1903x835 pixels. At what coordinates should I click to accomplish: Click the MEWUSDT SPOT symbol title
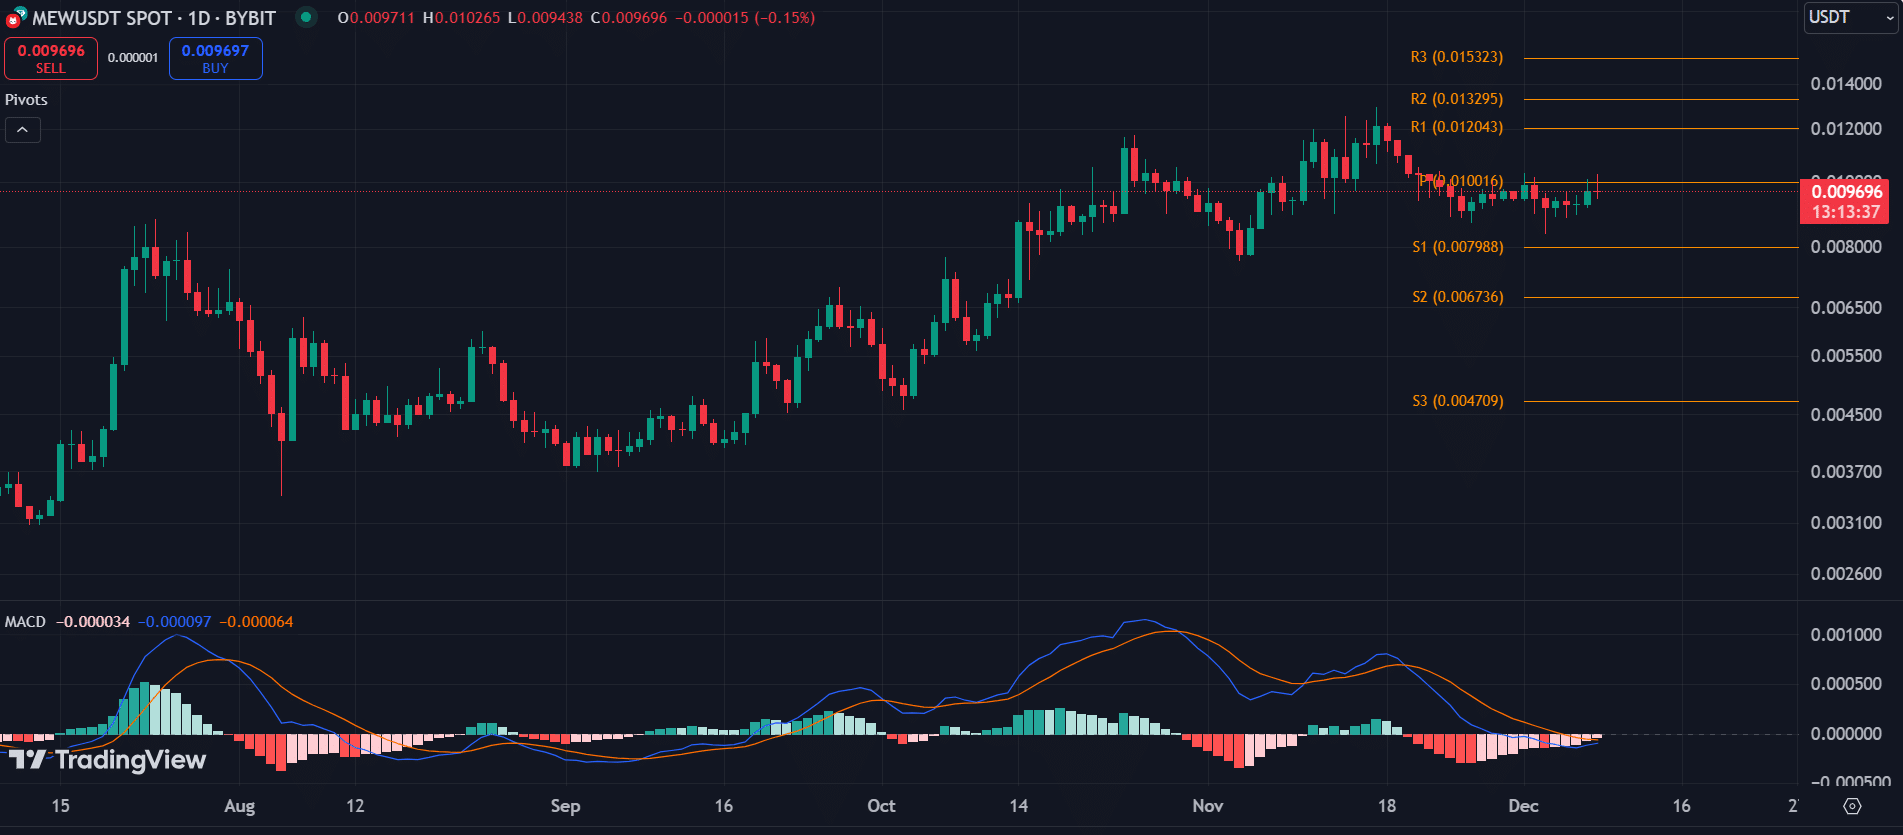pyautogui.click(x=102, y=18)
